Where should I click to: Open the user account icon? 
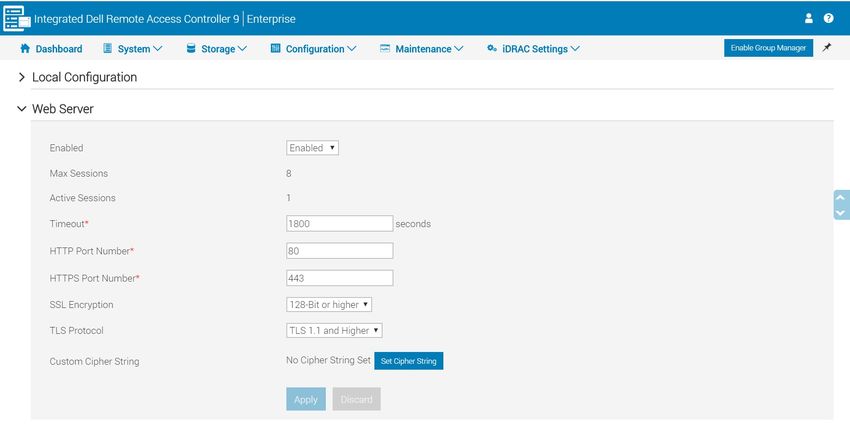(809, 18)
